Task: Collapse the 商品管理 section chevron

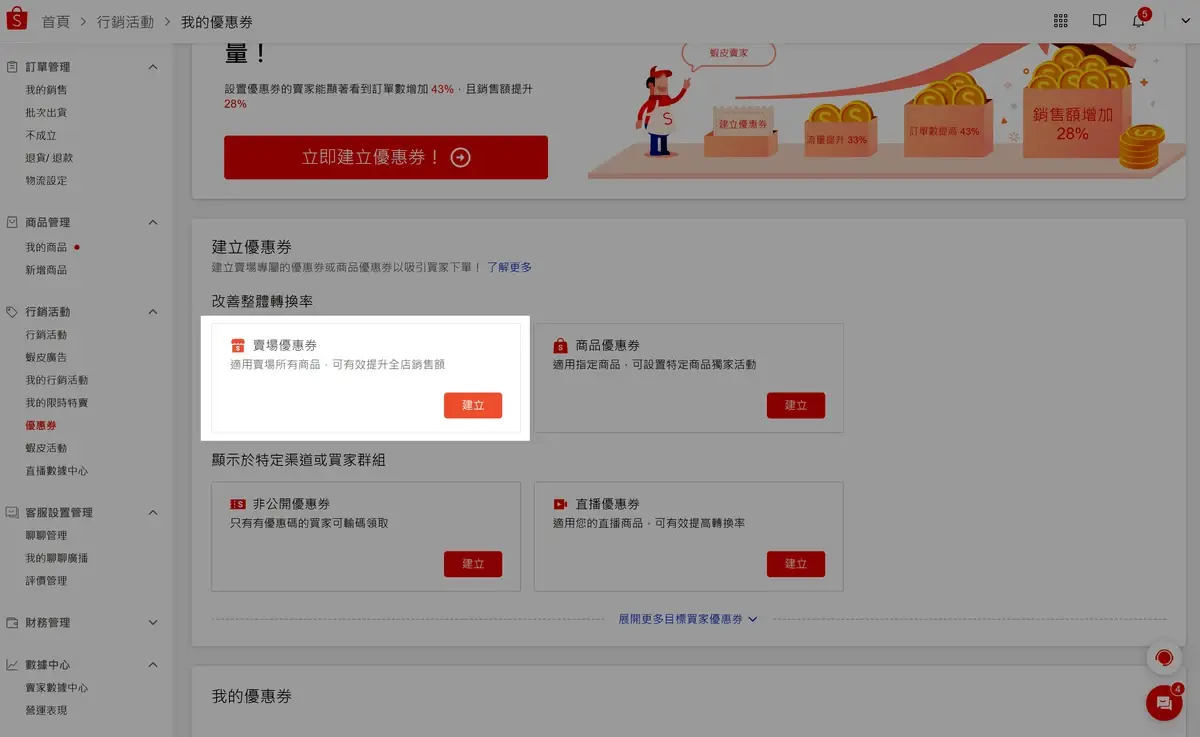Action: (153, 222)
